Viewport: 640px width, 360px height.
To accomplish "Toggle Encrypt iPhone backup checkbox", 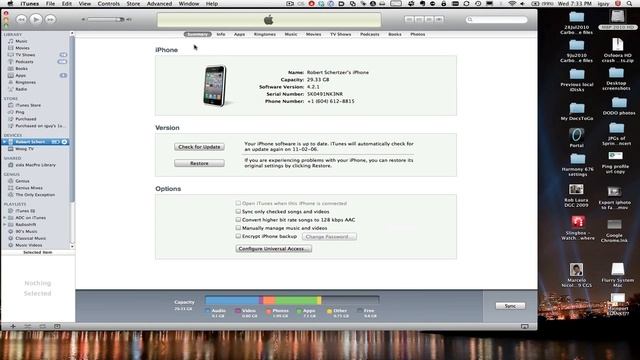I will 238,236.
